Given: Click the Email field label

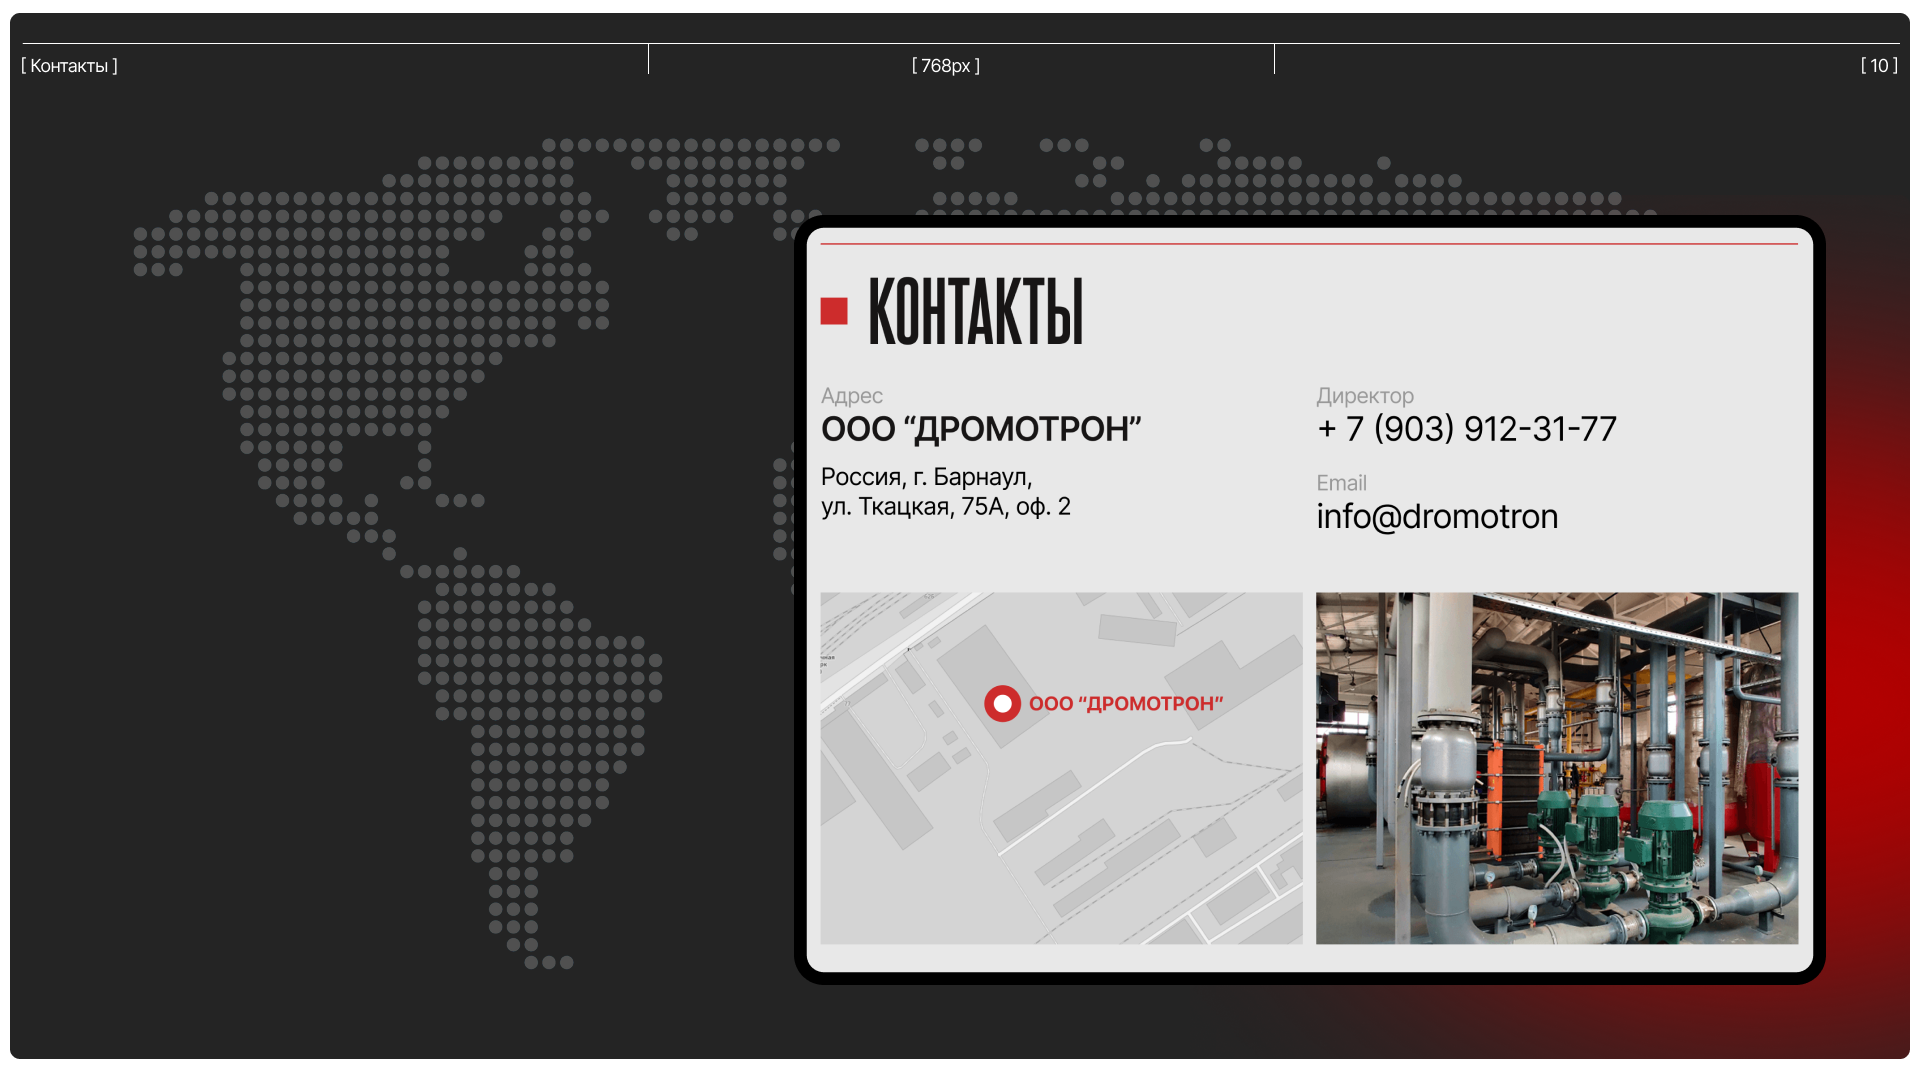Looking at the screenshot, I should click(x=1341, y=483).
